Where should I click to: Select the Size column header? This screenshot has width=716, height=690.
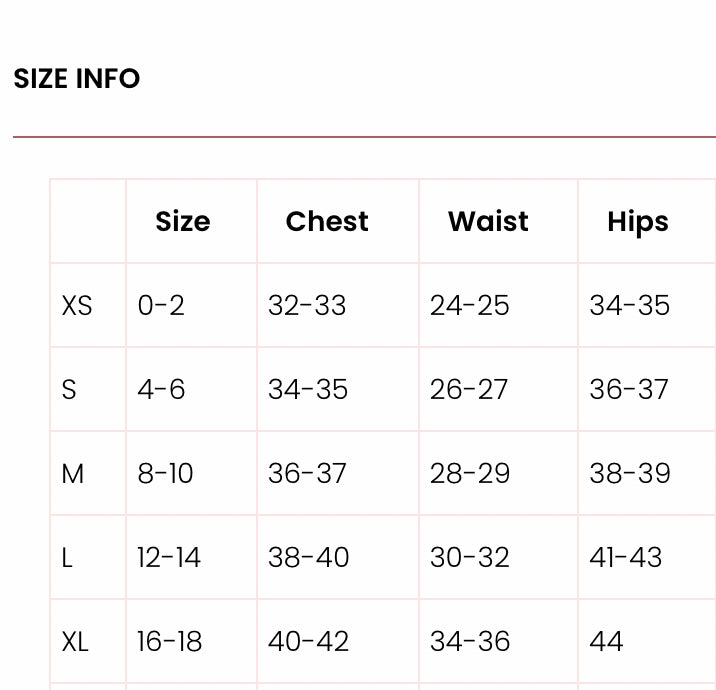[x=183, y=221]
